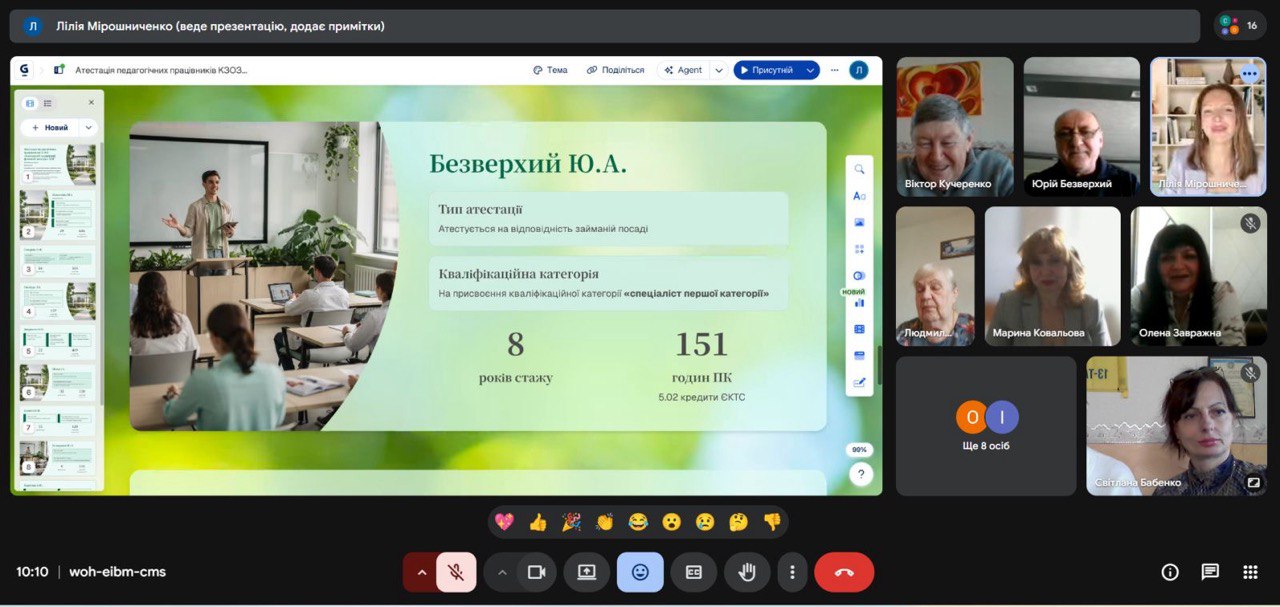Expand camera video settings arrow
Viewport: 1280px width, 607px height.
tap(502, 572)
